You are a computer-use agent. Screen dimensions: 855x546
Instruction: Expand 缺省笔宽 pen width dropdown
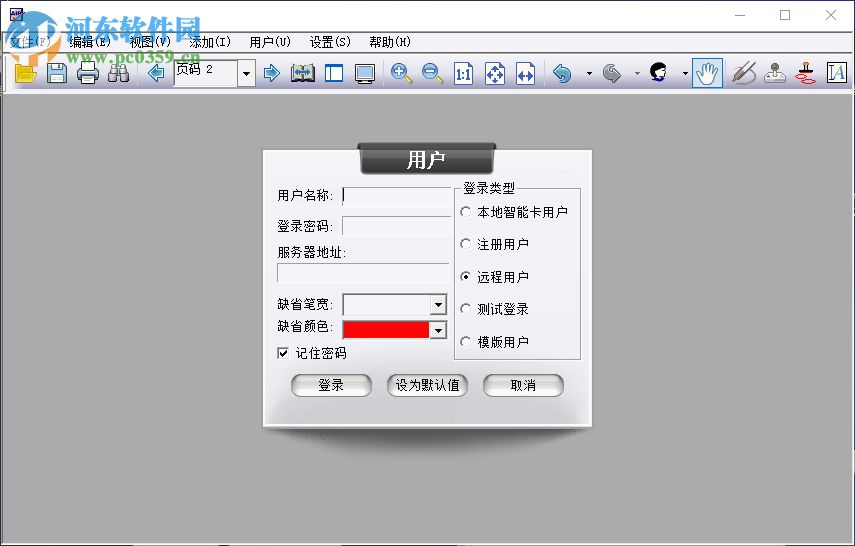[x=438, y=304]
